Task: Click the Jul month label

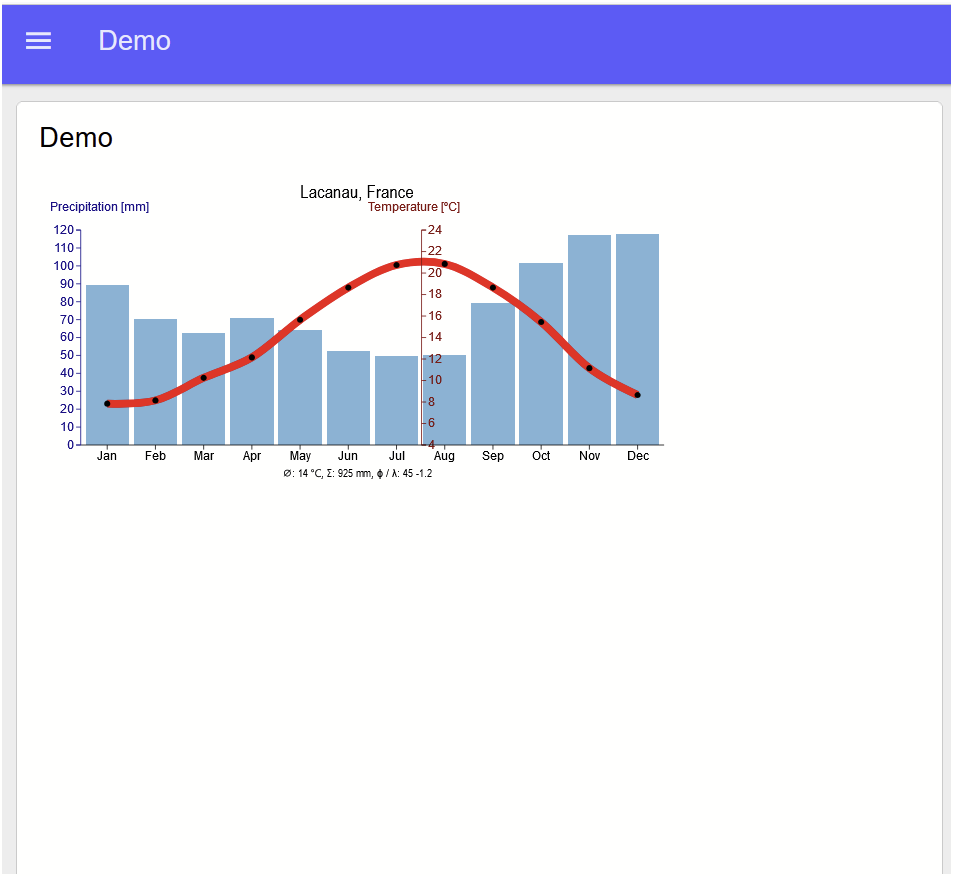Action: 397,456
